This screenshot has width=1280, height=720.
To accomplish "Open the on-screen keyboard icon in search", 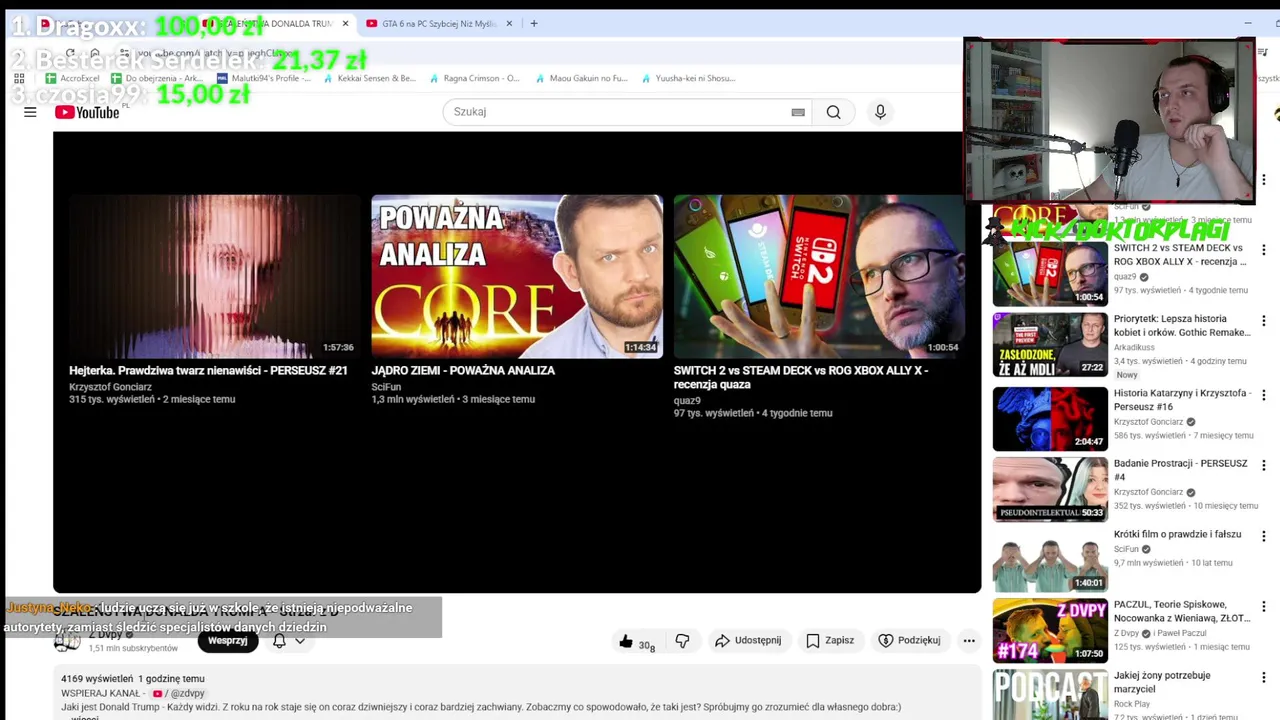I will [x=798, y=112].
